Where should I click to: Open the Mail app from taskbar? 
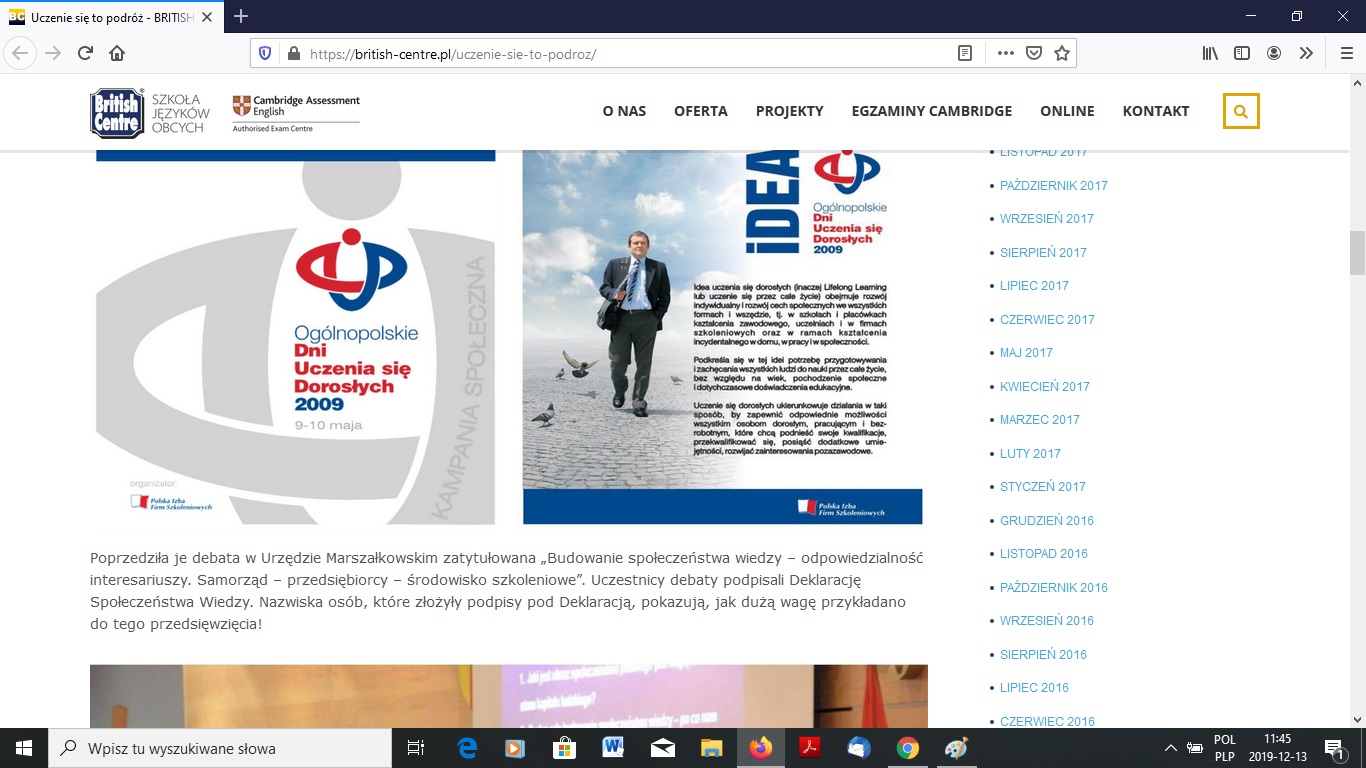[x=662, y=748]
